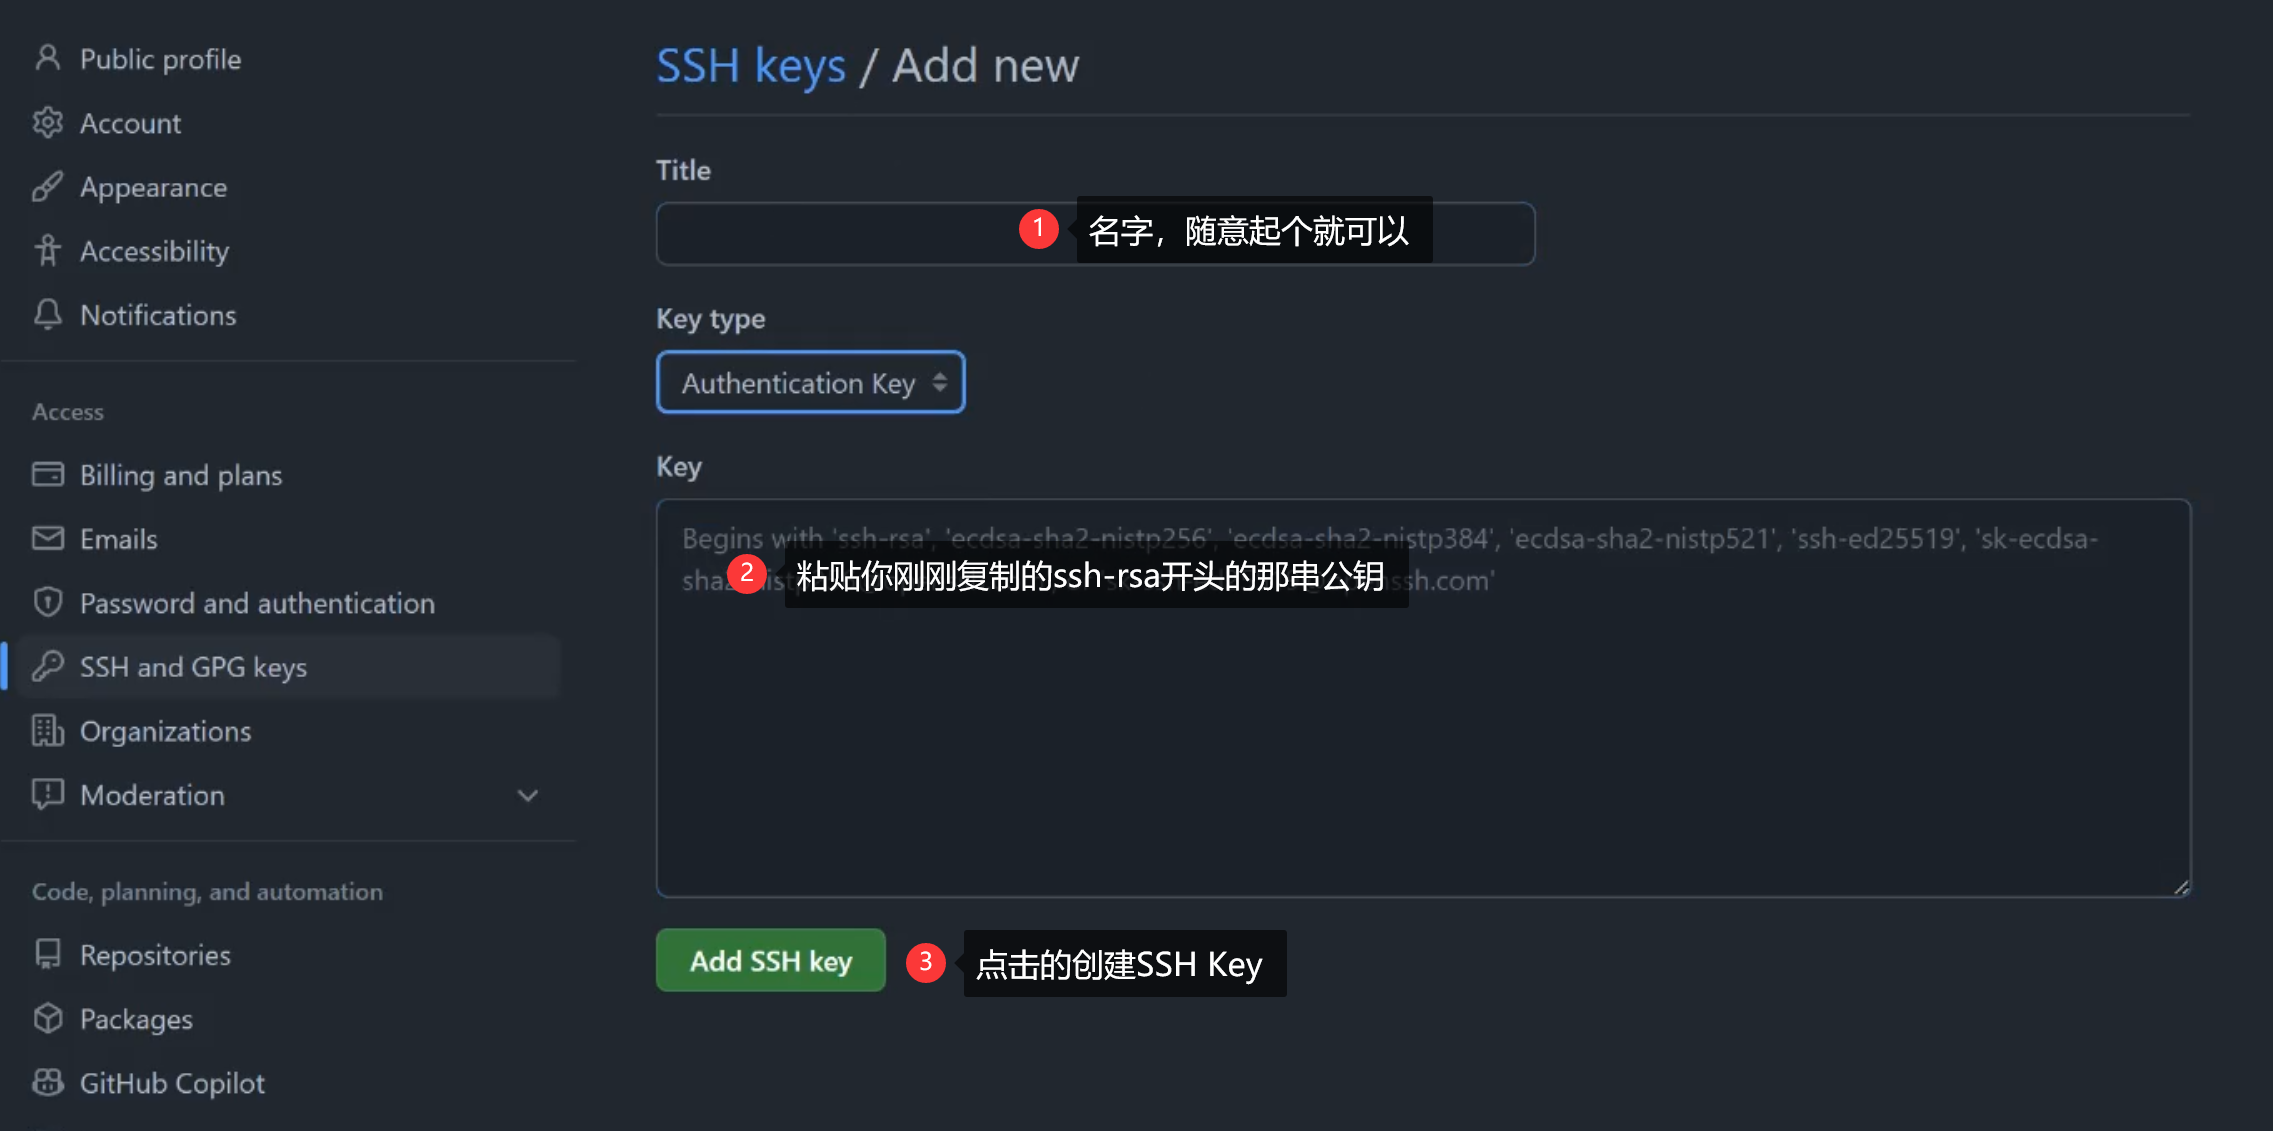Image resolution: width=2273 pixels, height=1131 pixels.
Task: Click the Notifications bell icon
Action: coord(47,314)
